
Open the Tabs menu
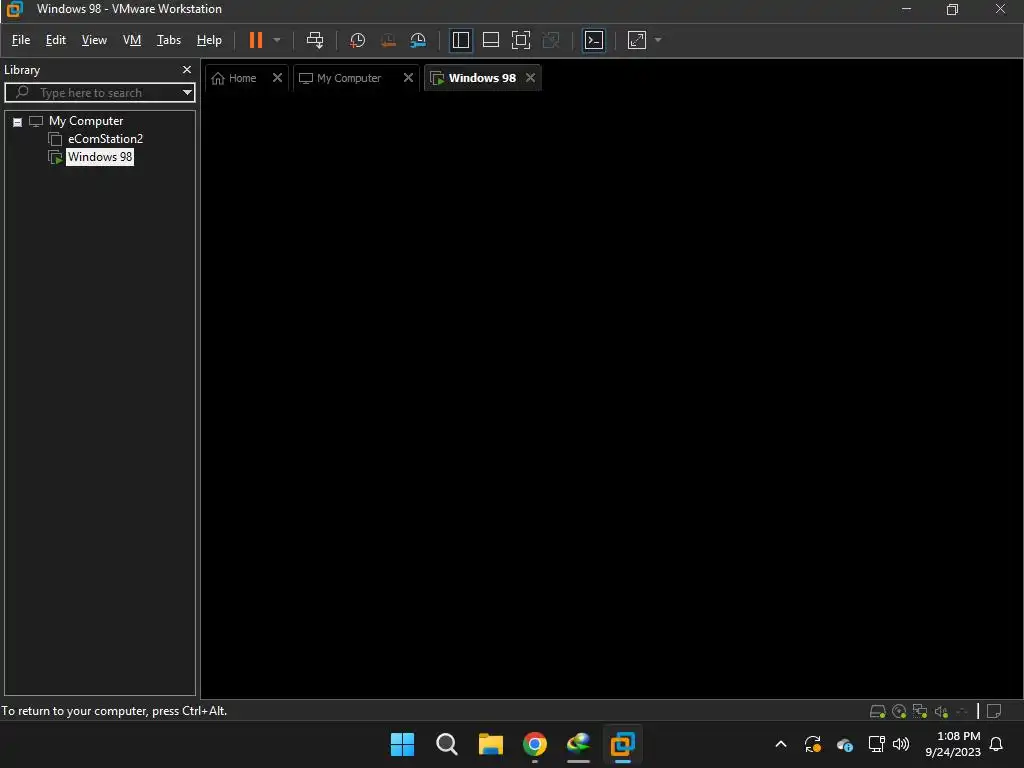click(168, 40)
